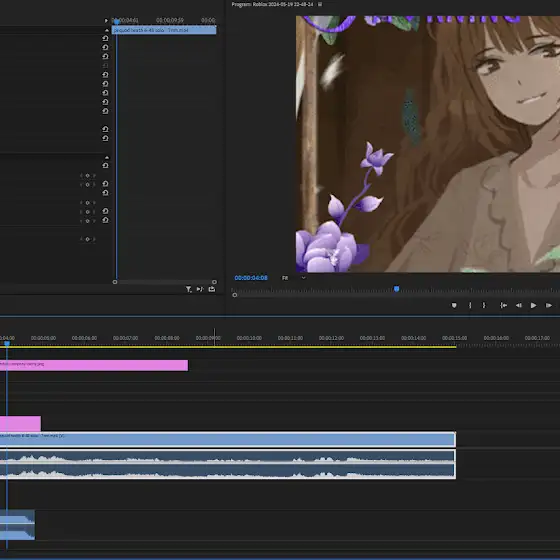Click the loop audio playback icon in Effect Controls

(x=212, y=289)
